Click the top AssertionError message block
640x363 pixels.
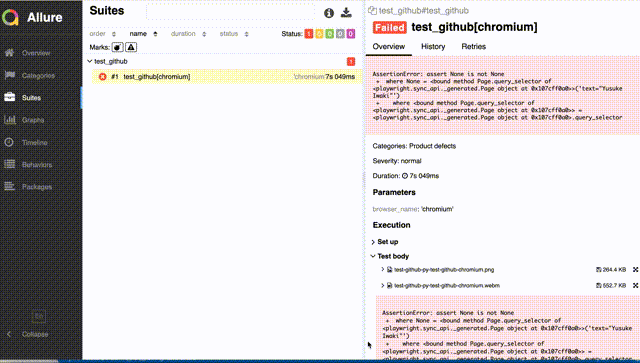[x=502, y=96]
